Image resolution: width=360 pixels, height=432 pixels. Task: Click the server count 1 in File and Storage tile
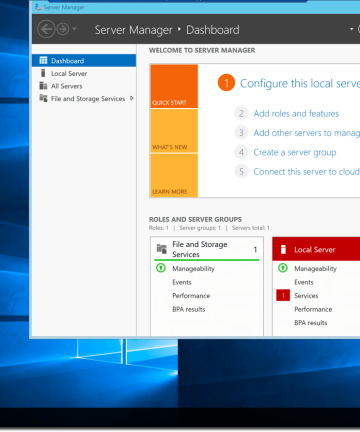255,249
